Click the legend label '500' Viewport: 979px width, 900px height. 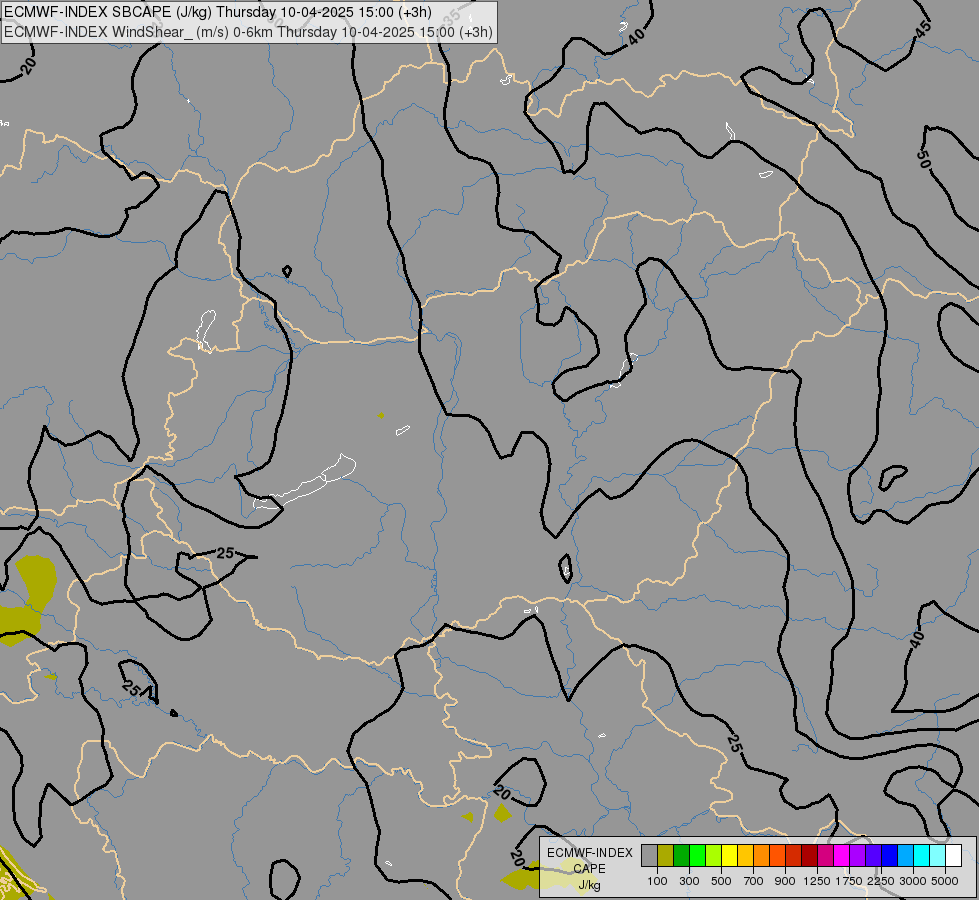click(x=721, y=881)
